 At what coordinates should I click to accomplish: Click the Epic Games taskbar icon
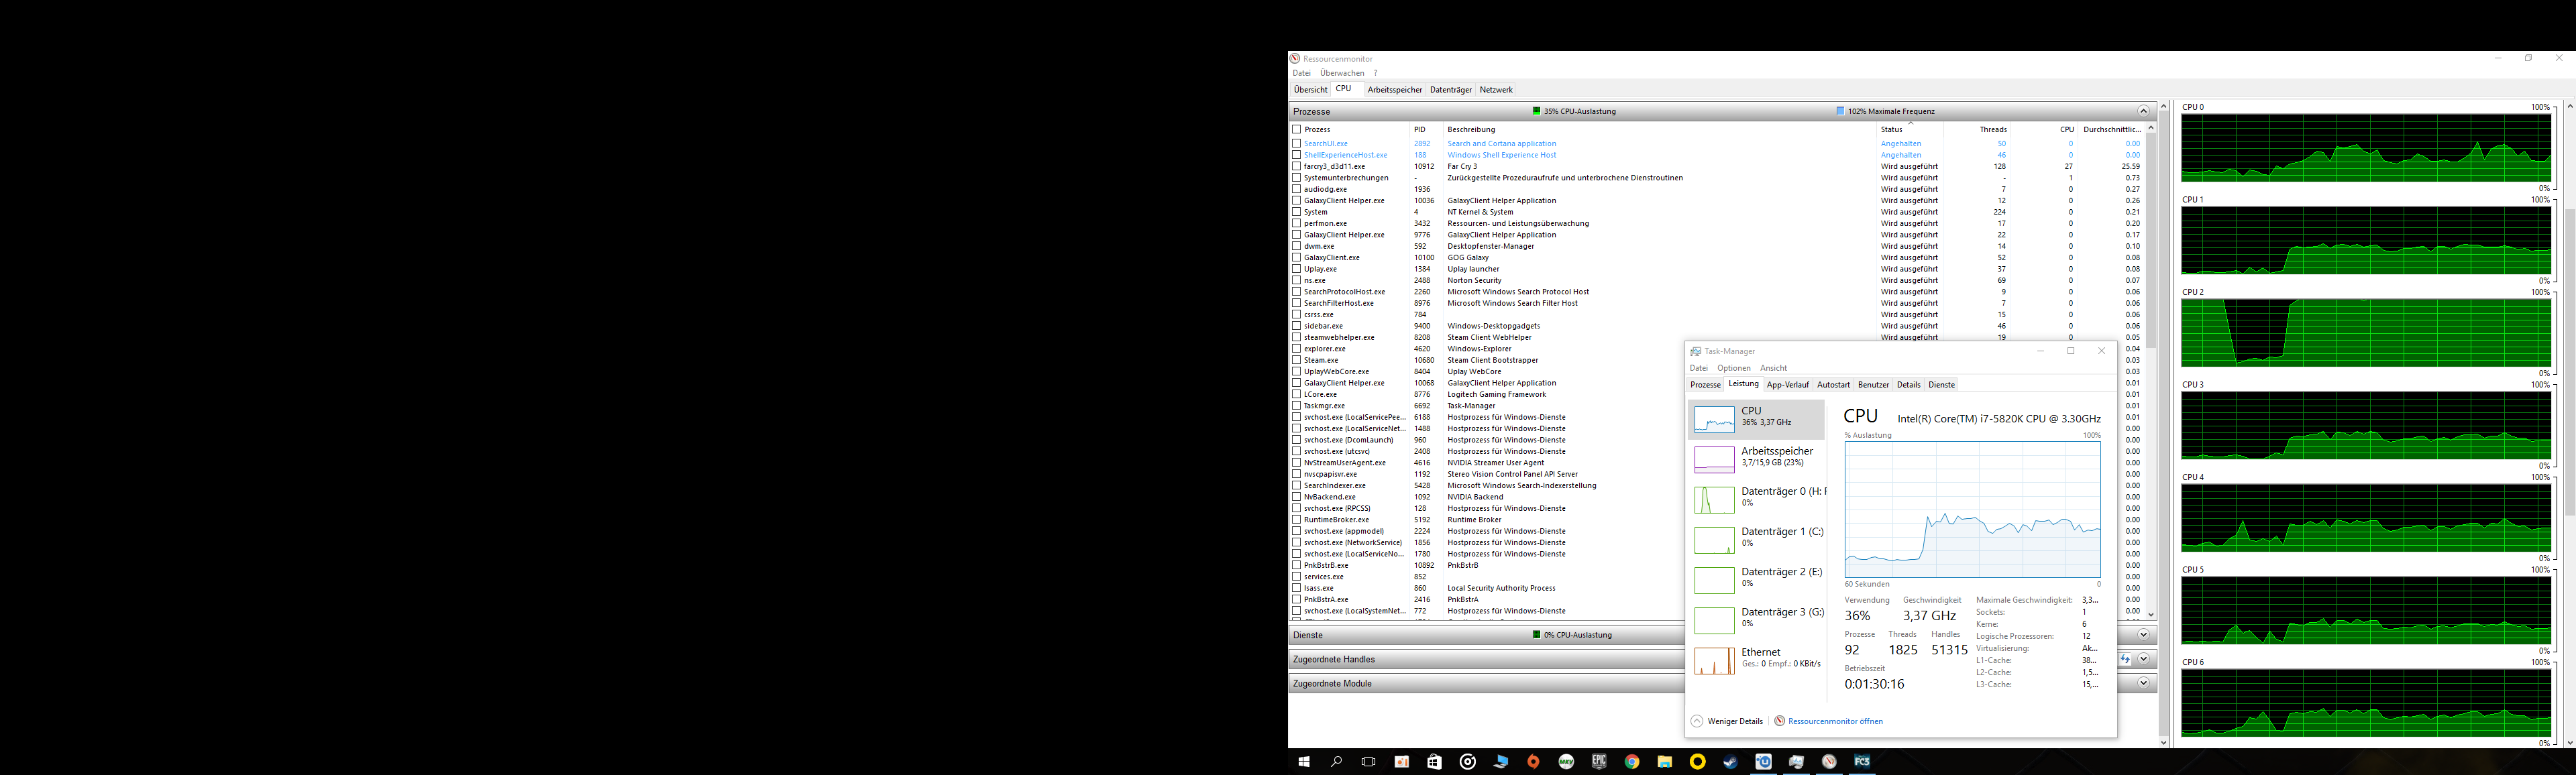click(1599, 762)
